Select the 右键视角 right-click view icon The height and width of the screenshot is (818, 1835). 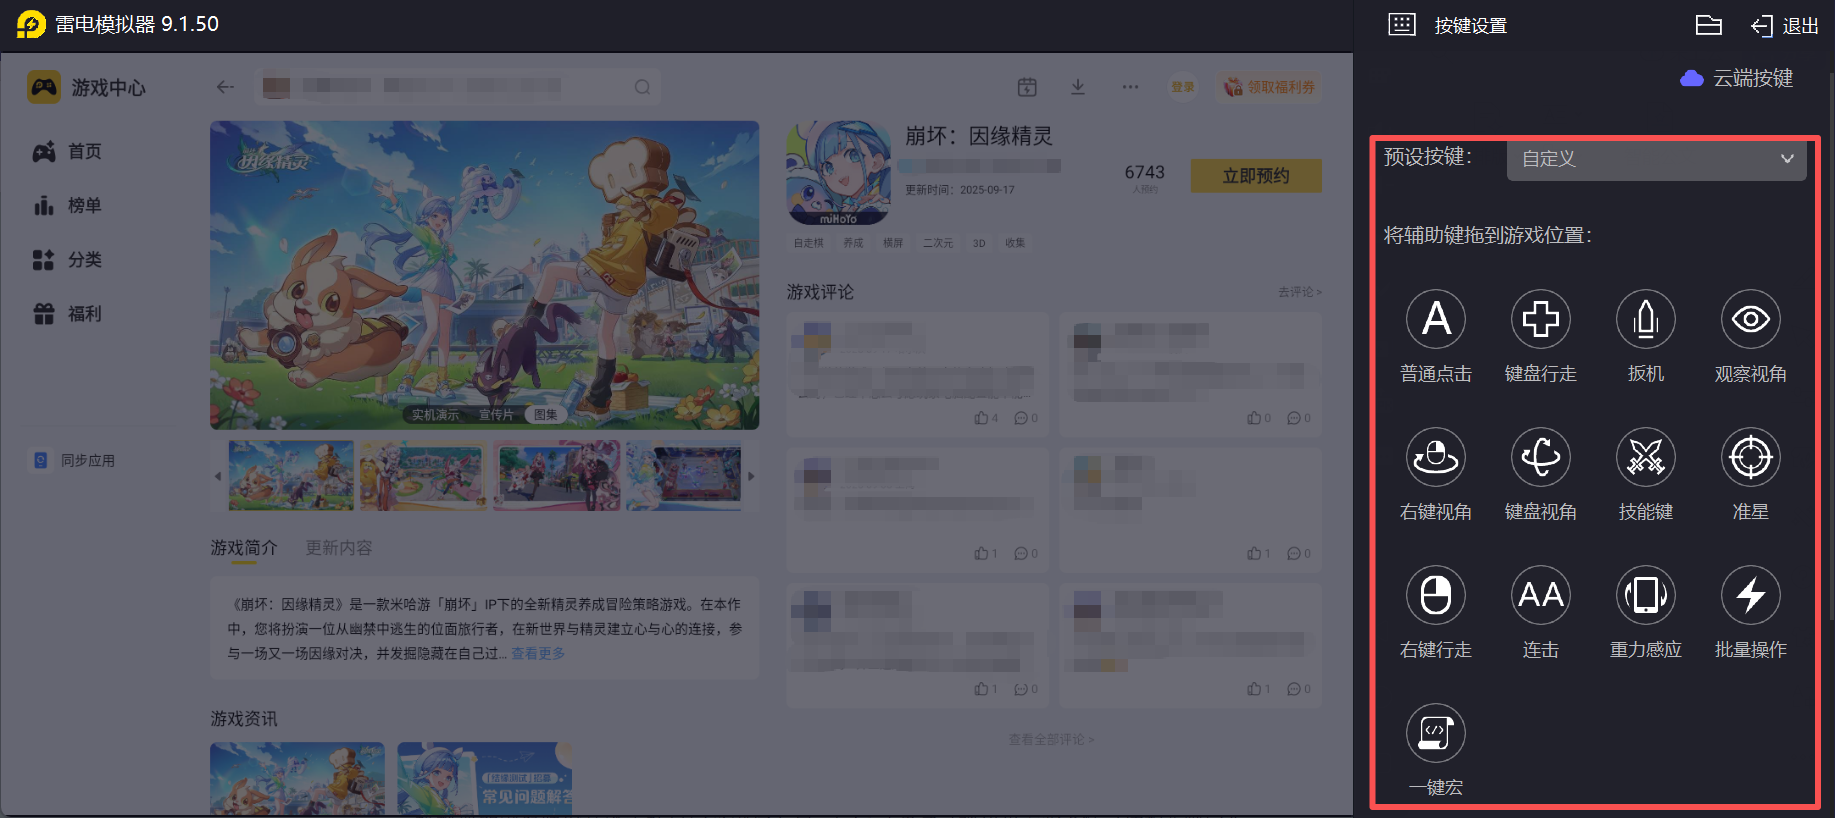[1436, 457]
